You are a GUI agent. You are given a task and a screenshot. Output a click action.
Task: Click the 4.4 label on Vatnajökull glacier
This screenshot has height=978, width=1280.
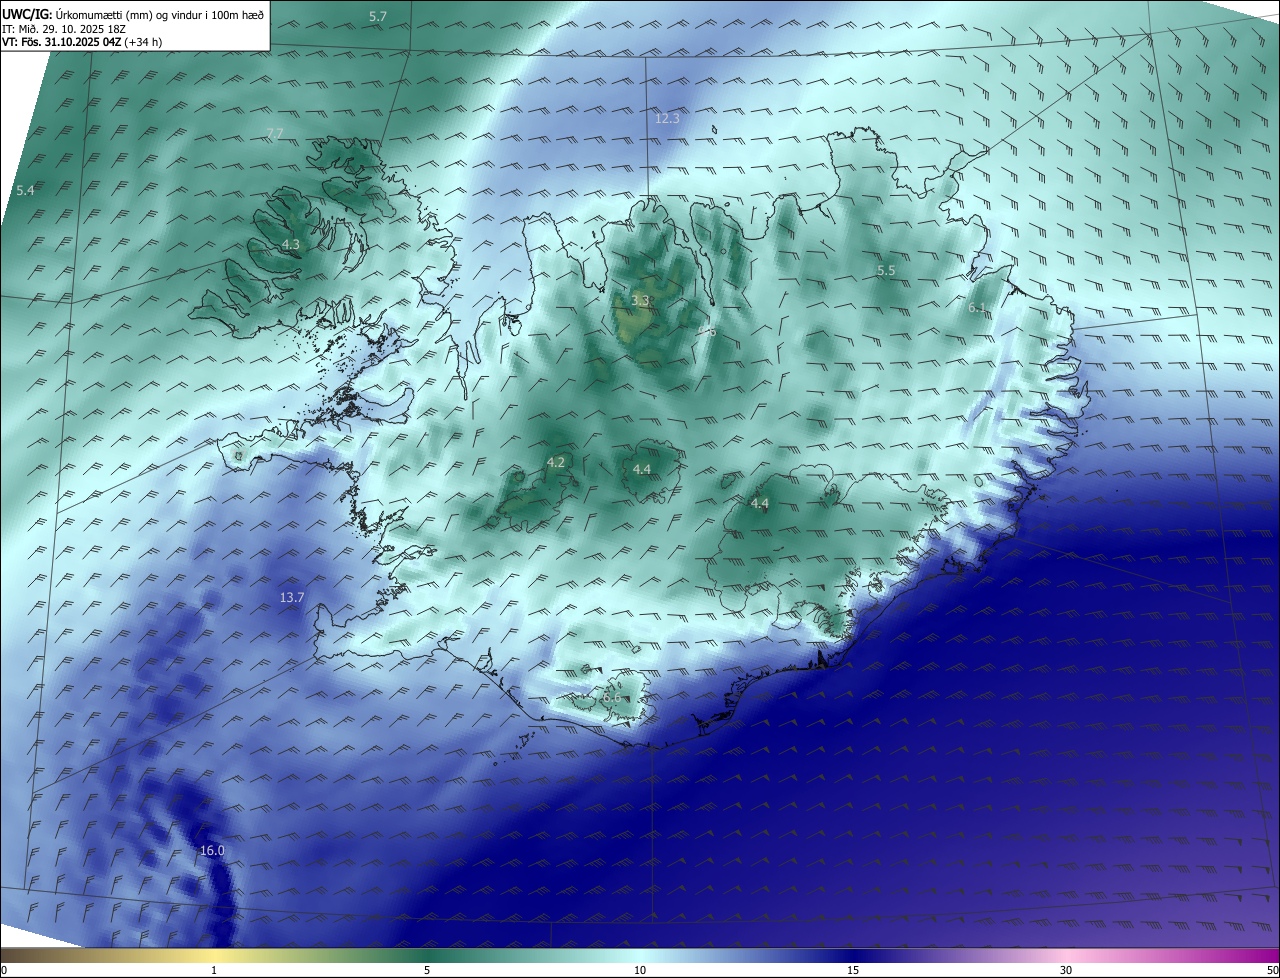click(759, 504)
